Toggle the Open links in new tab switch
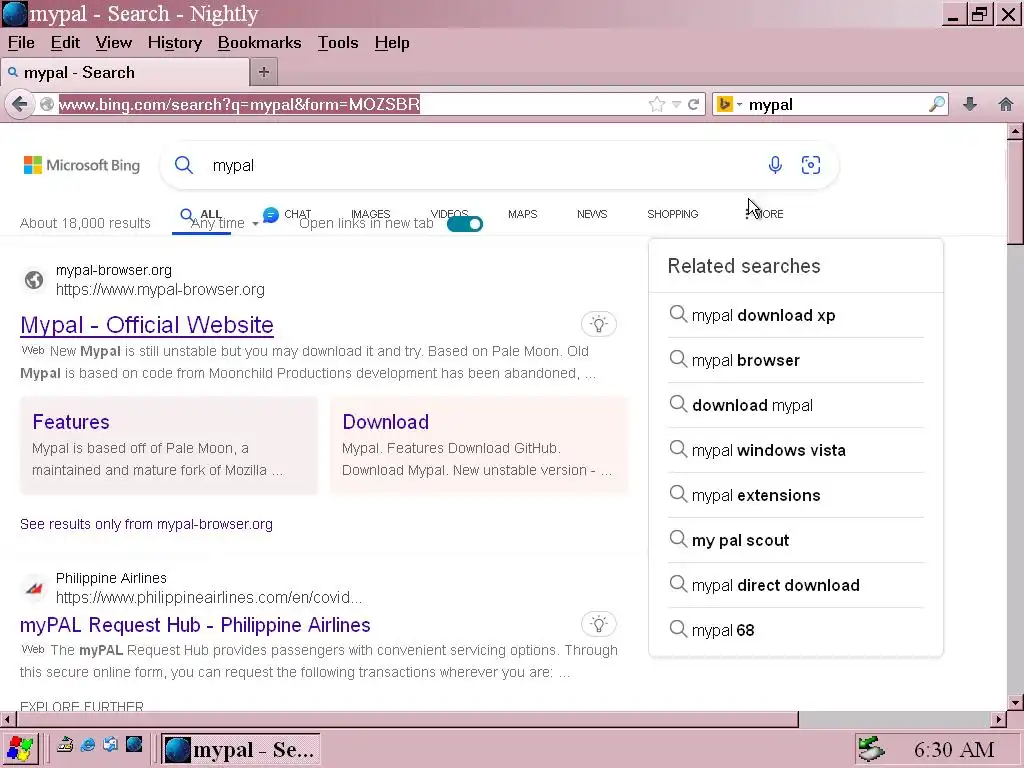Screen dimensions: 1024x768 pos(465,224)
